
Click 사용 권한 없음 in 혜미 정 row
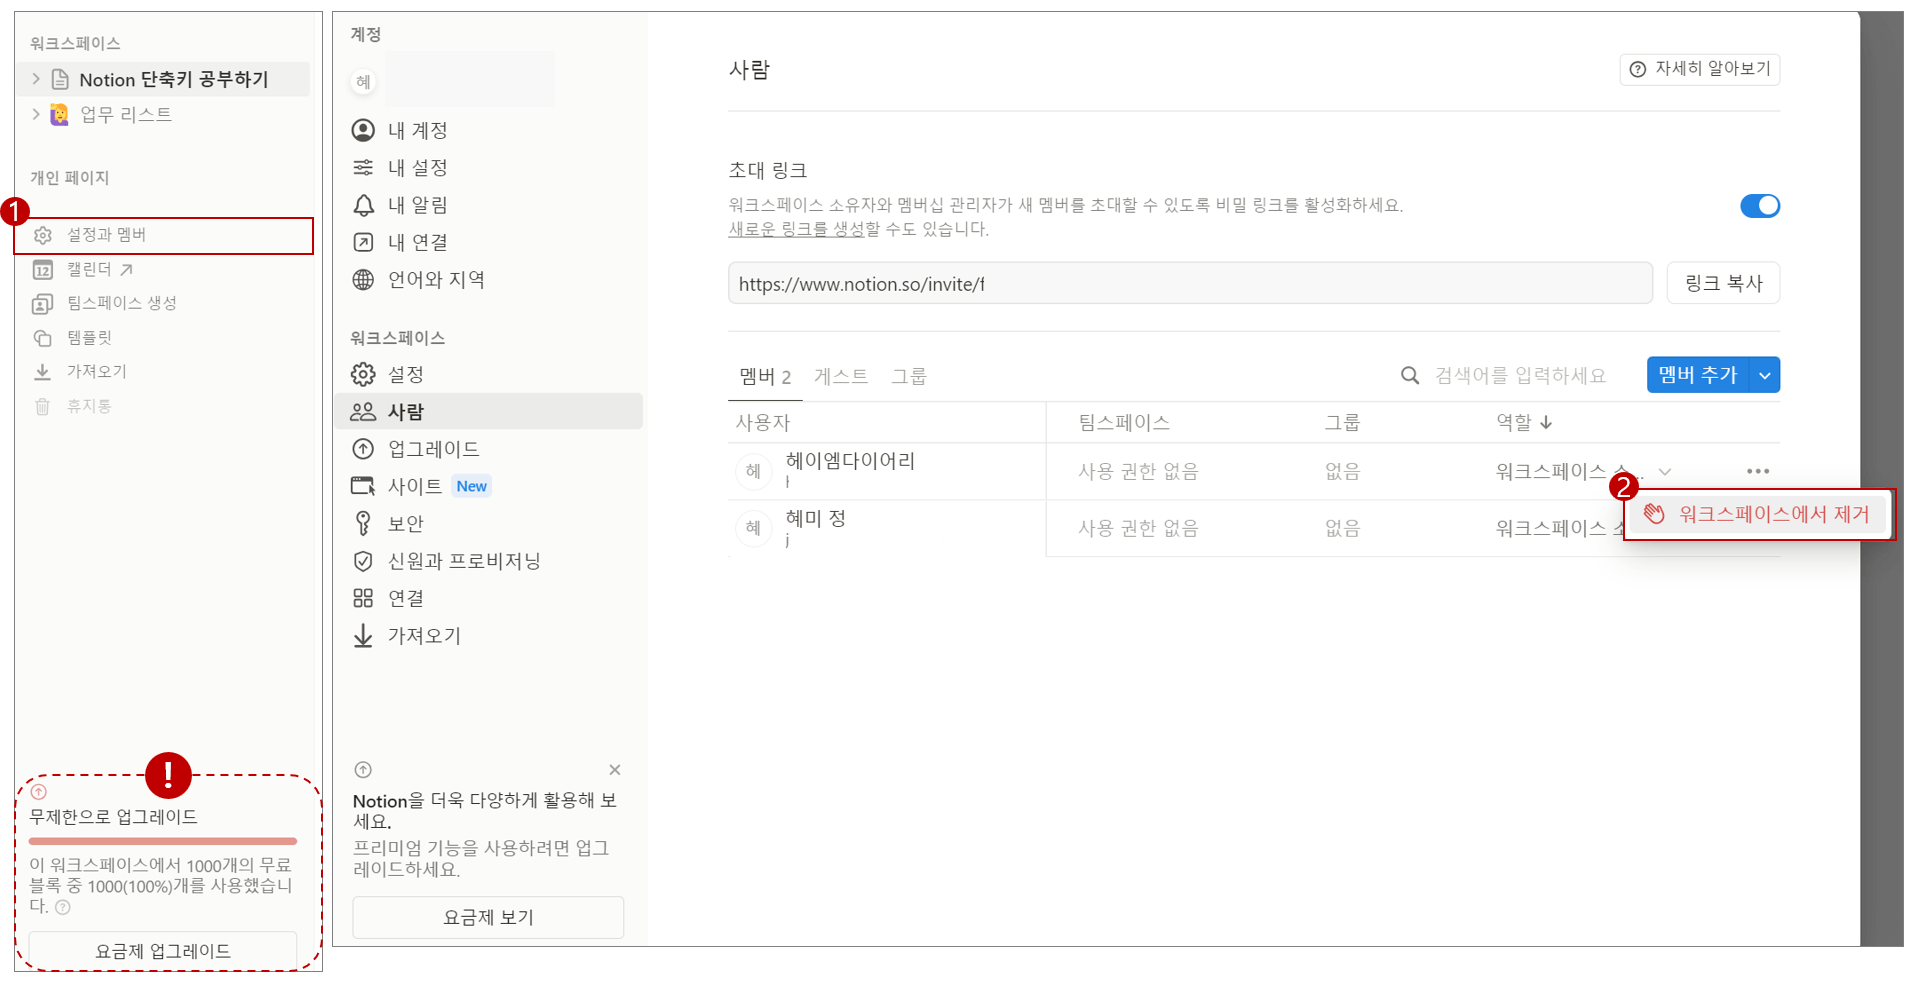(1138, 528)
